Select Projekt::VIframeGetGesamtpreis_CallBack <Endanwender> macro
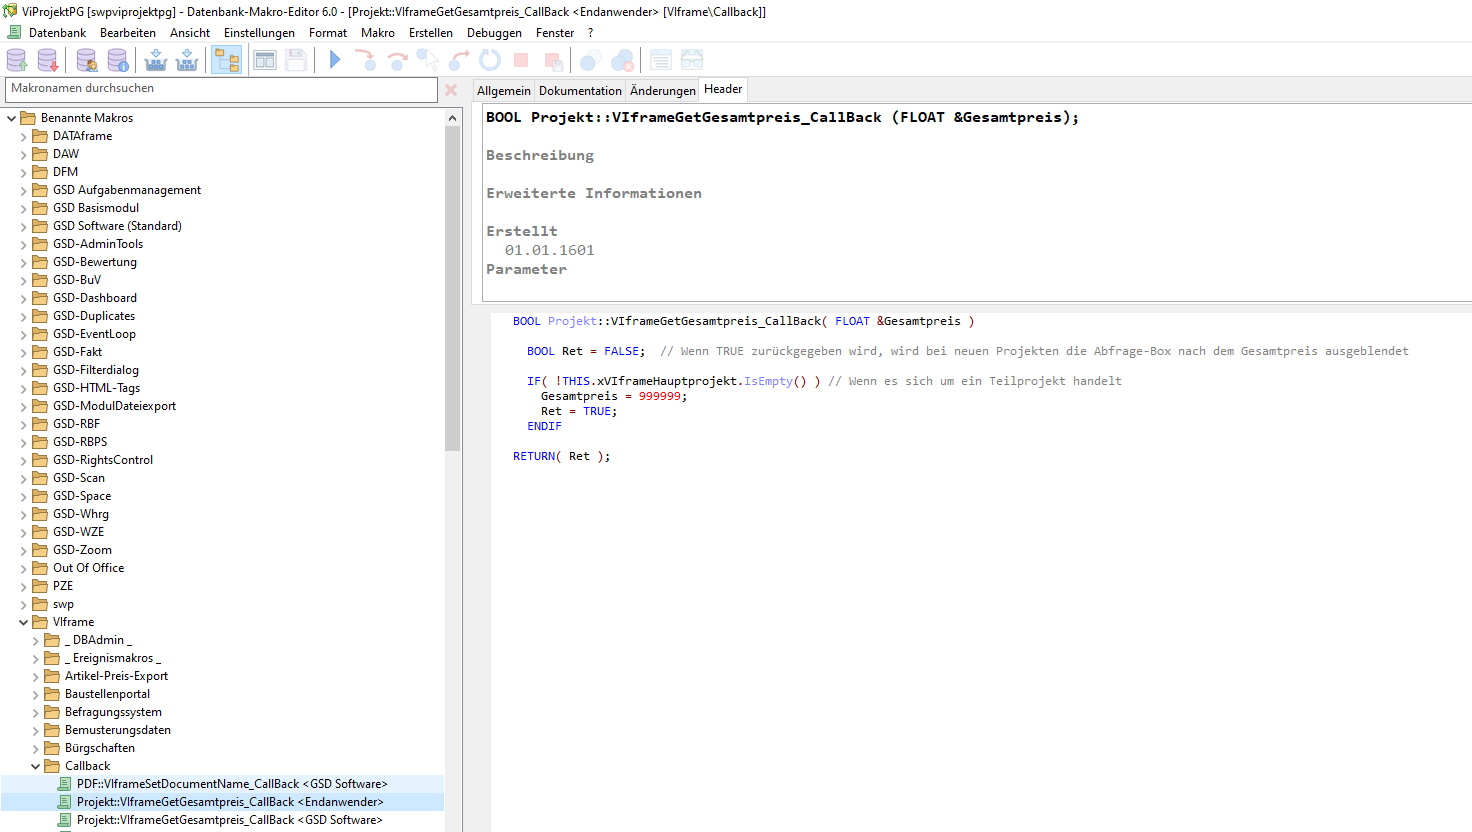 [230, 802]
